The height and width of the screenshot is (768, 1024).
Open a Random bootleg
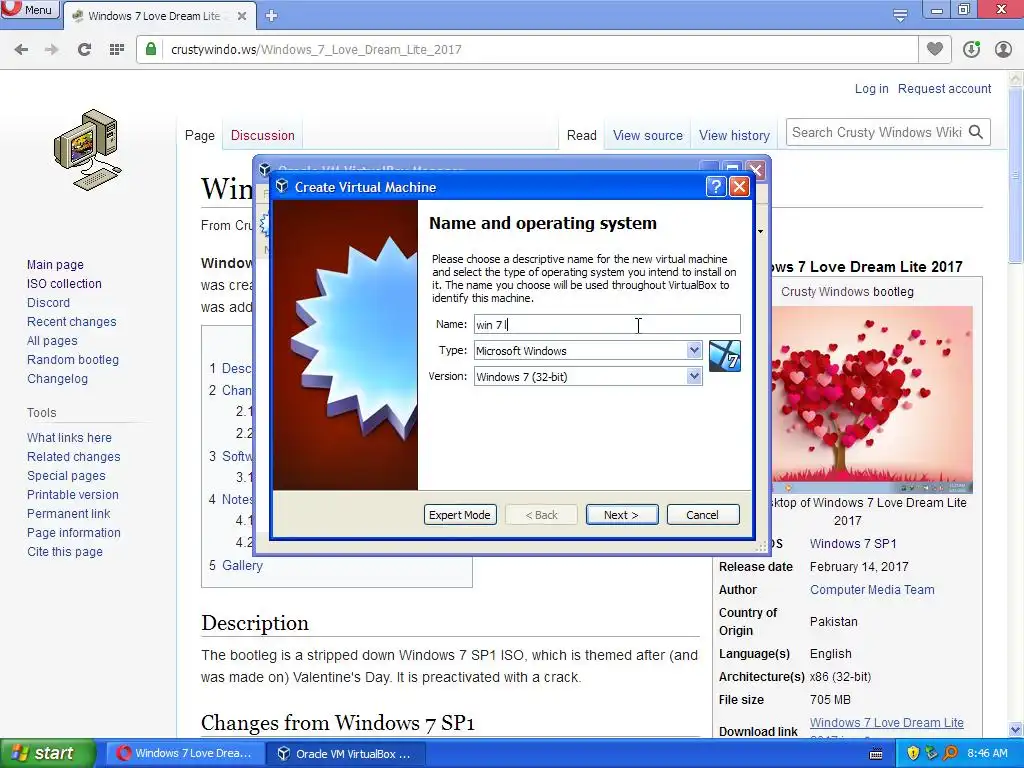pos(73,359)
